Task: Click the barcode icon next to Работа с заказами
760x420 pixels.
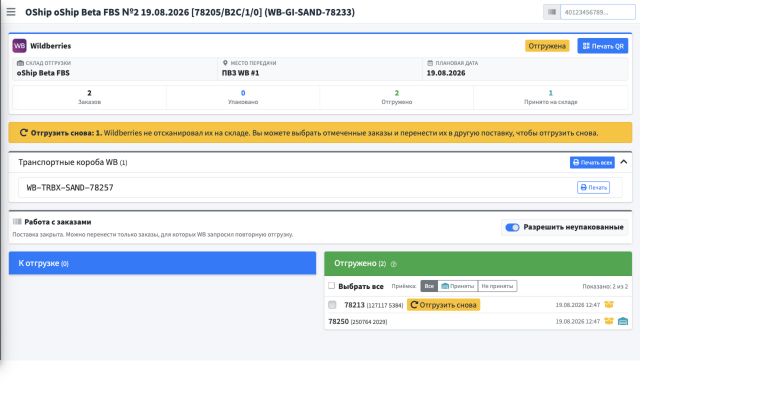Action: (x=17, y=221)
